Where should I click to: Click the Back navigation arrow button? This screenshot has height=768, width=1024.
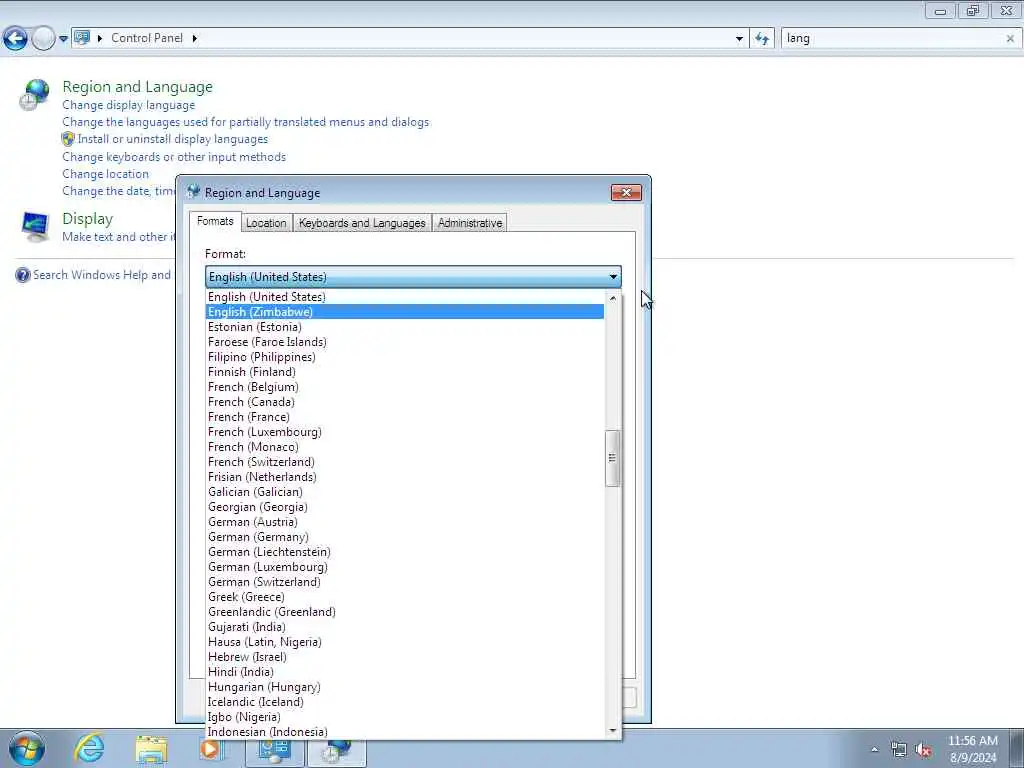[16, 39]
